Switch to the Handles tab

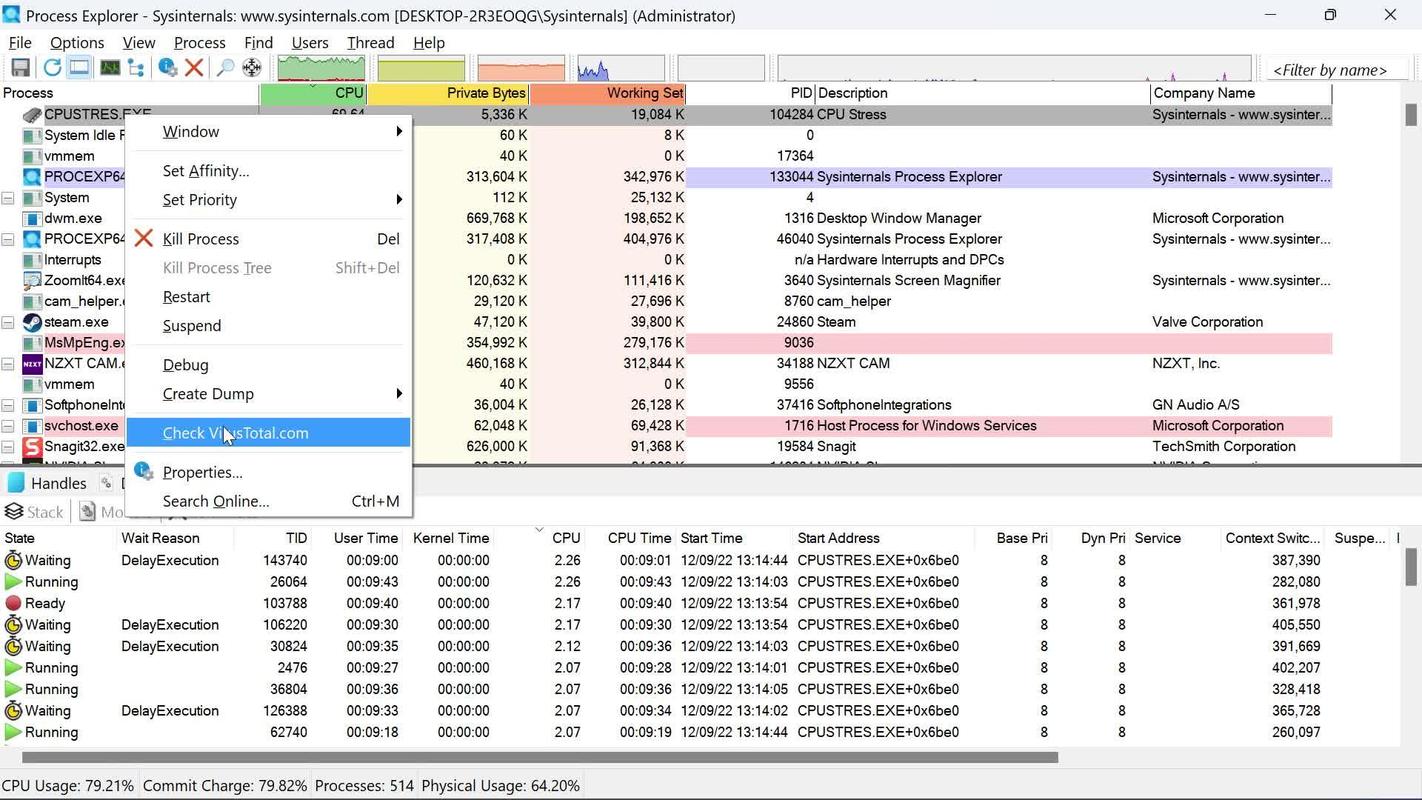[x=48, y=483]
